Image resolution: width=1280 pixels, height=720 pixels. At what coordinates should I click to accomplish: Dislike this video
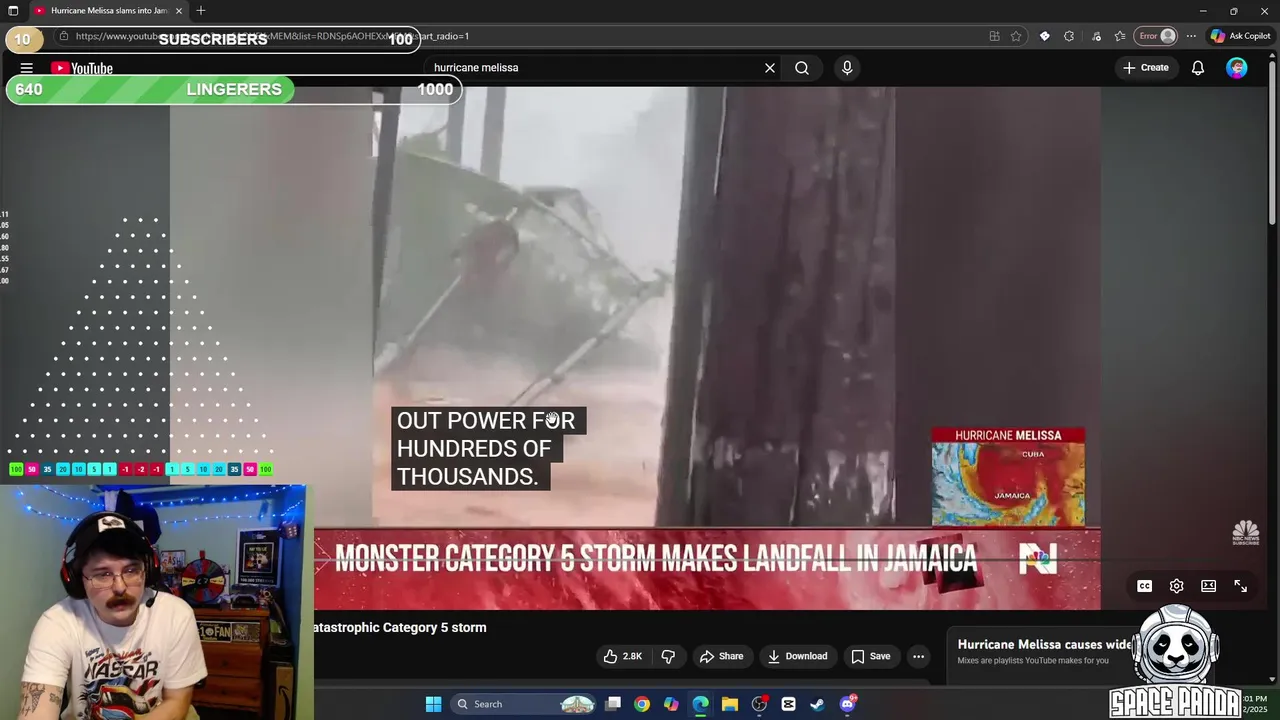coord(668,656)
